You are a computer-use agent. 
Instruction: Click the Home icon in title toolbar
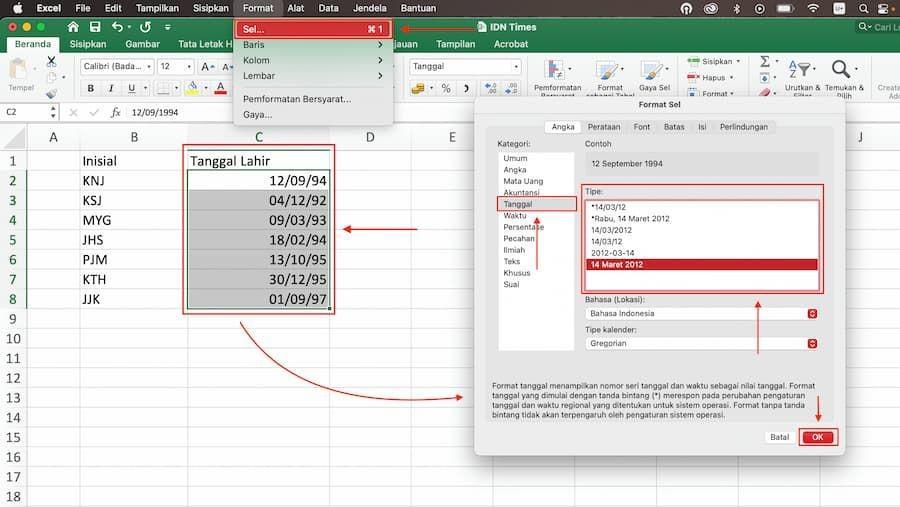(x=73, y=27)
